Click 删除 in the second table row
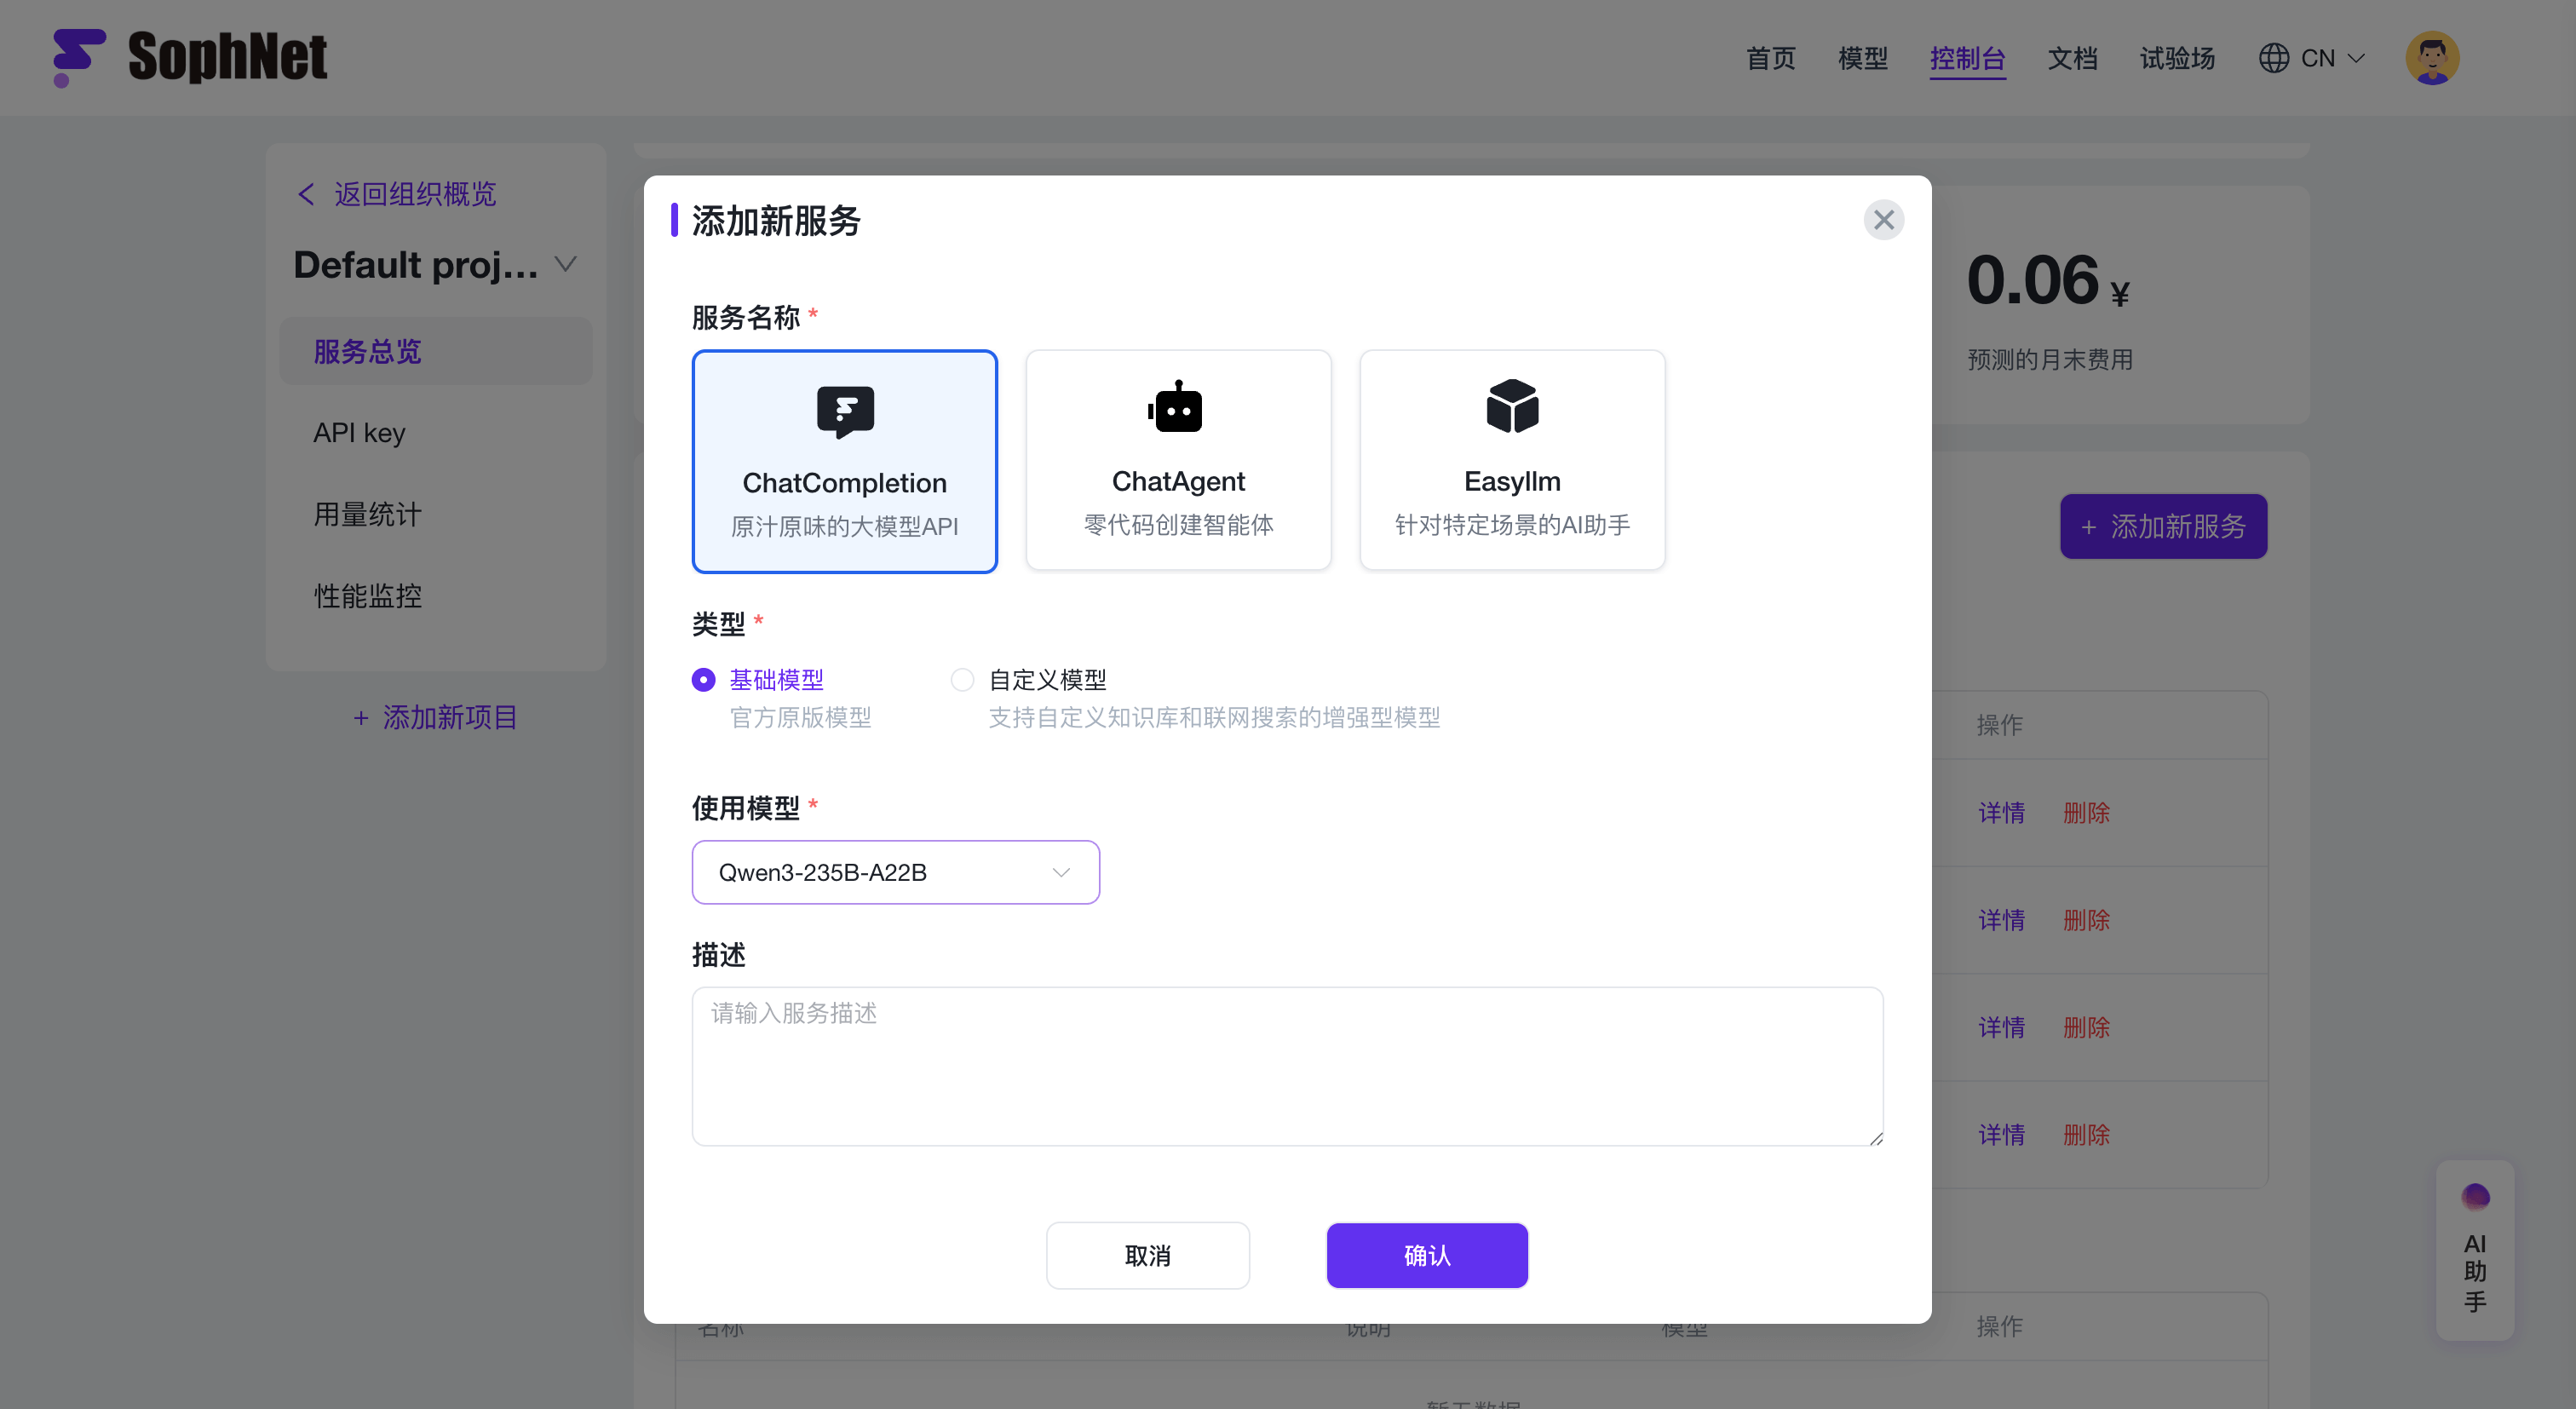The width and height of the screenshot is (2576, 1409). [2086, 920]
